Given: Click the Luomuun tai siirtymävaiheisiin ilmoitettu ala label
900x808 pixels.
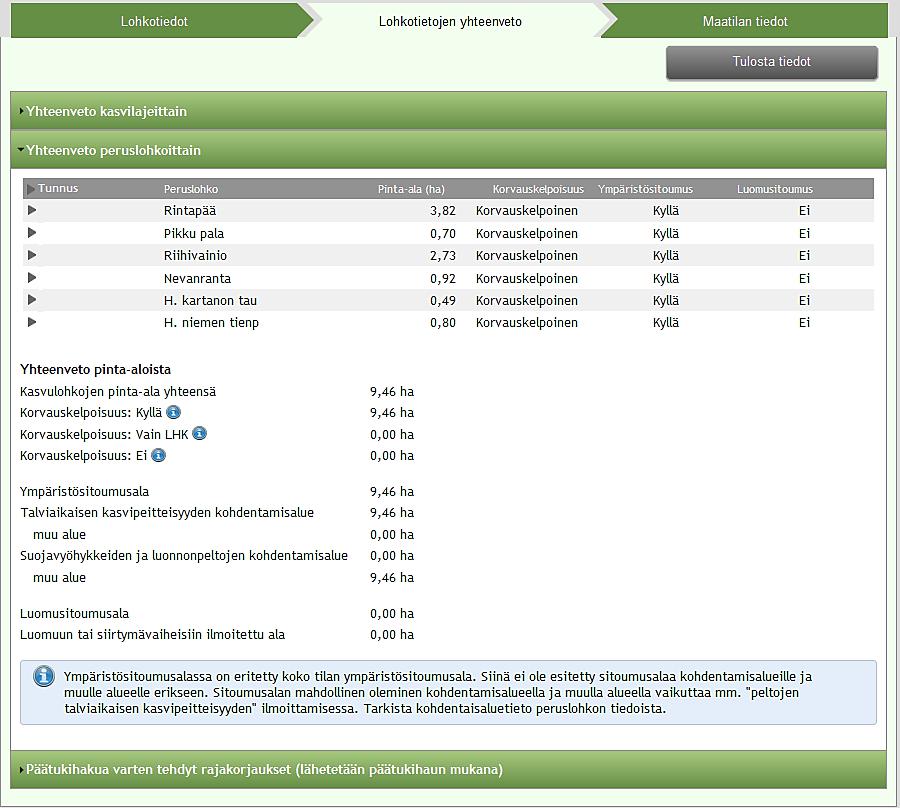Looking at the screenshot, I should 153,634.
